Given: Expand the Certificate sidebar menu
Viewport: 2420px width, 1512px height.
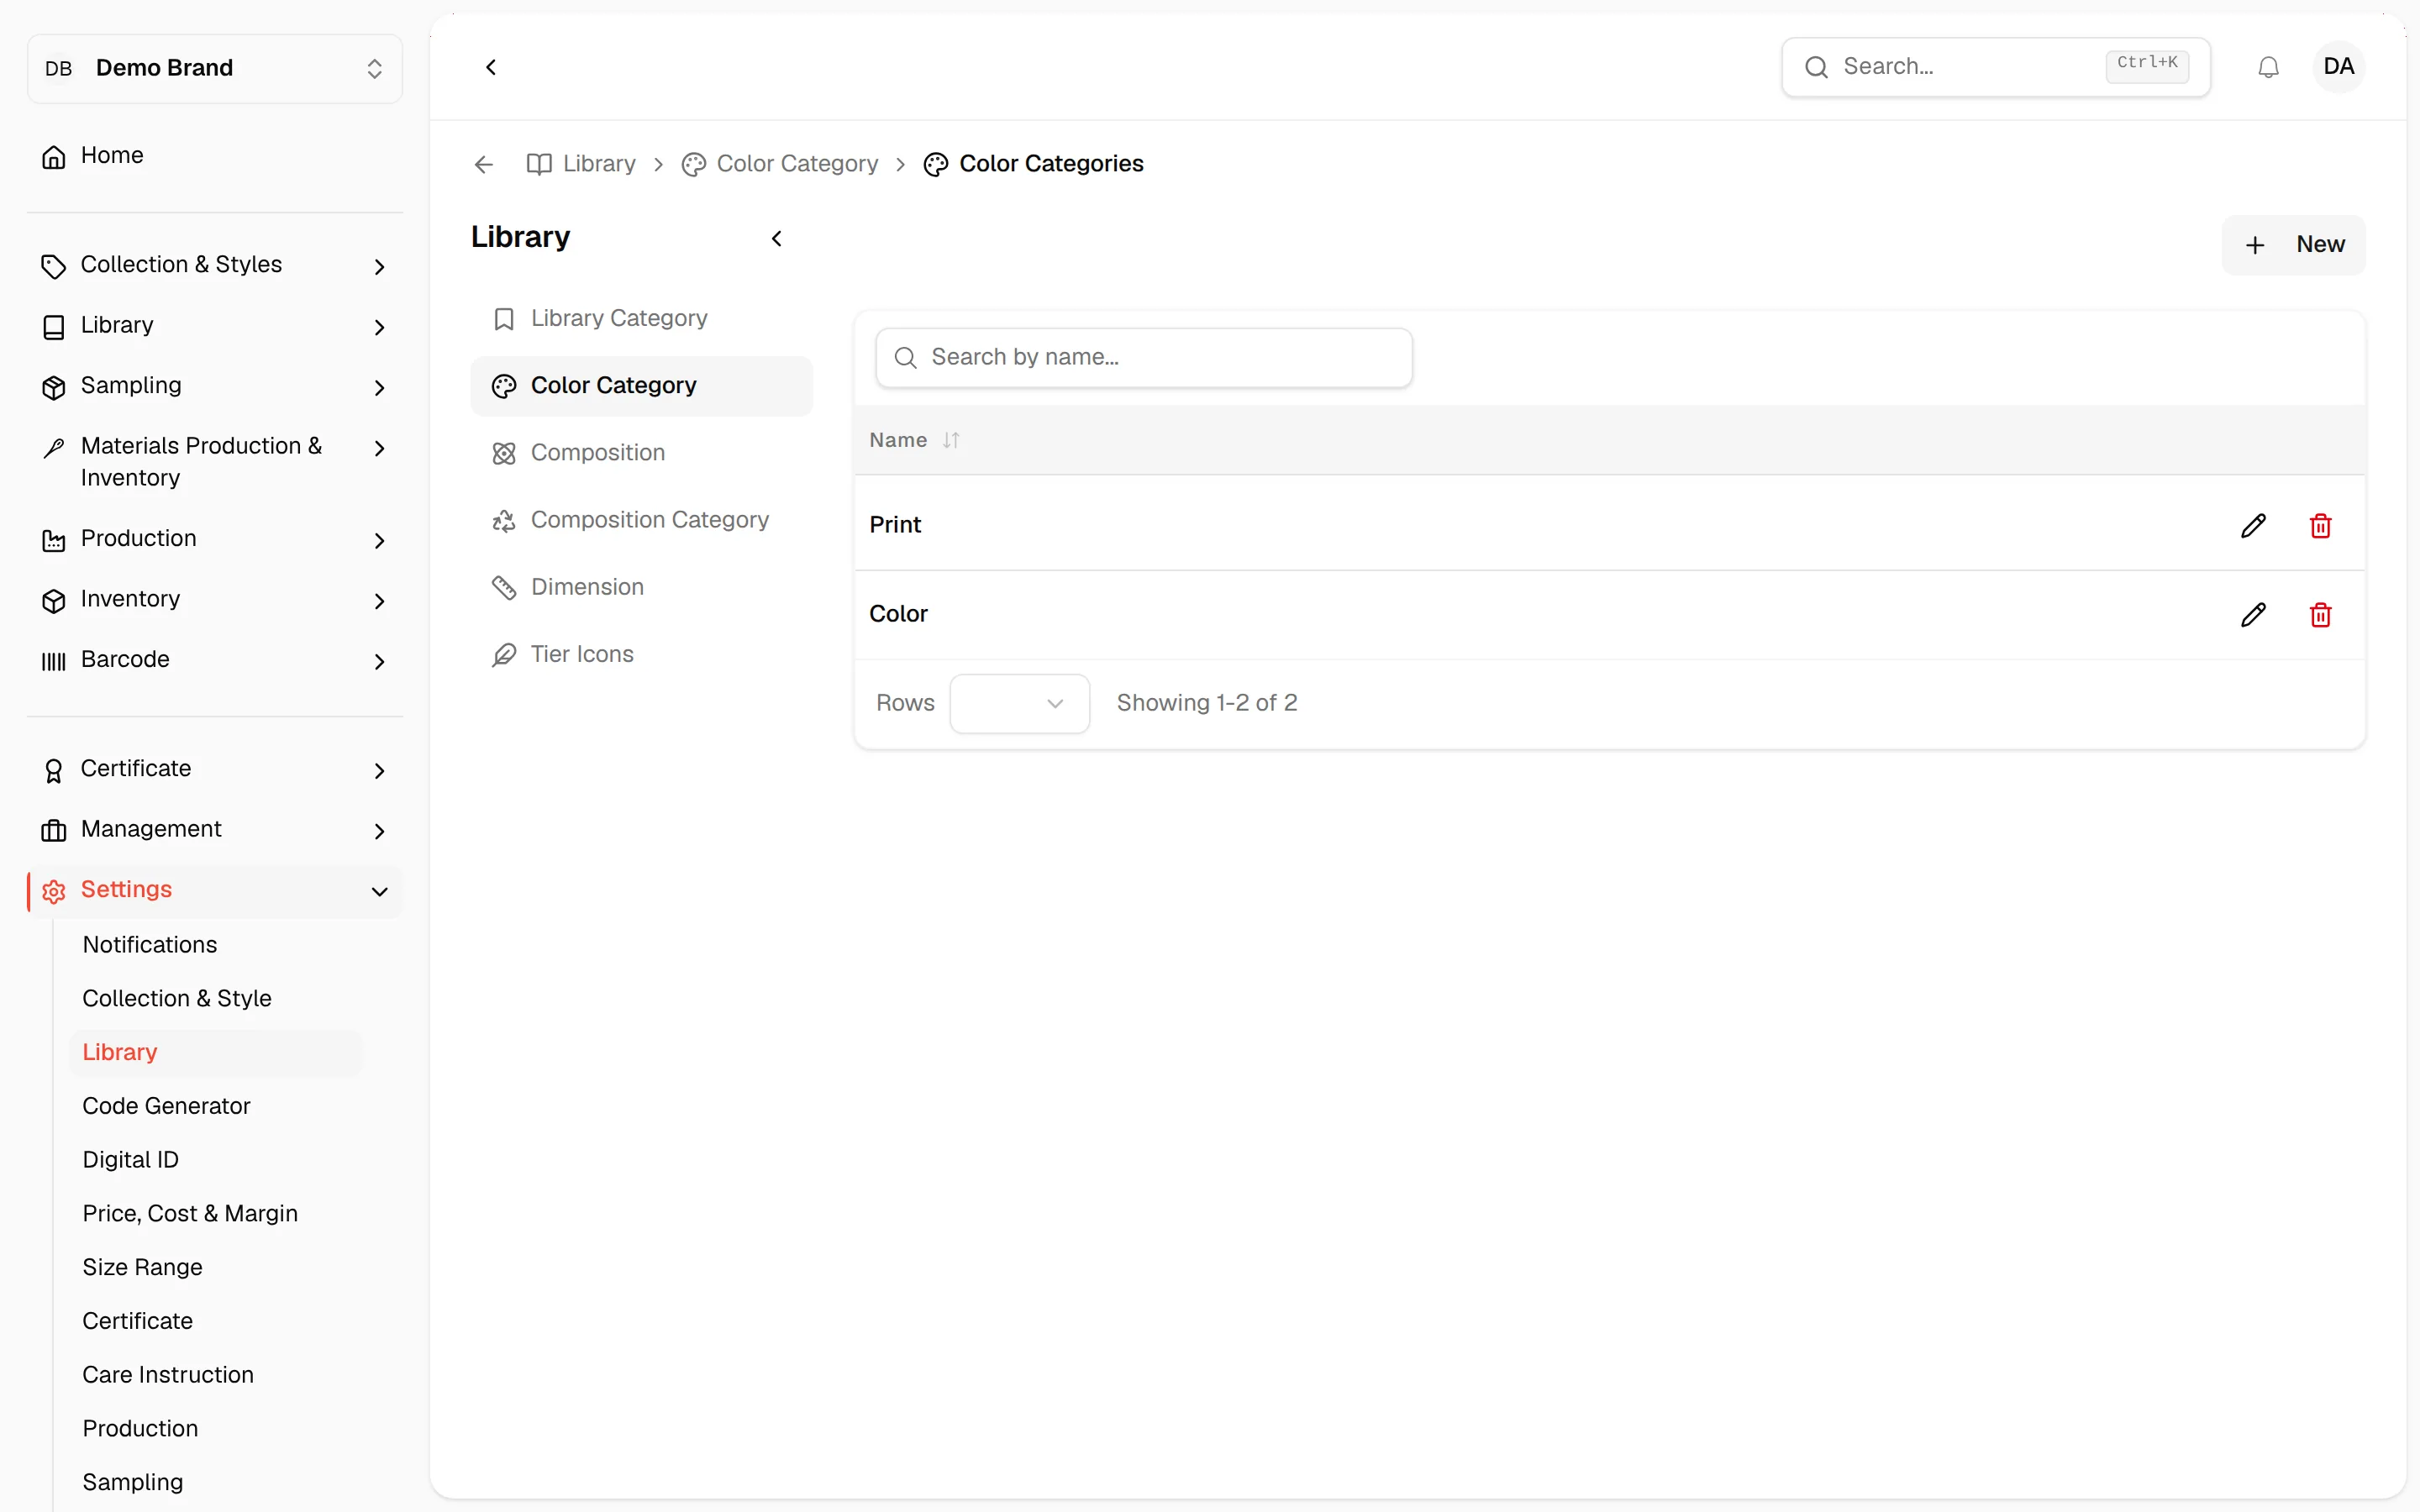Looking at the screenshot, I should click(215, 769).
